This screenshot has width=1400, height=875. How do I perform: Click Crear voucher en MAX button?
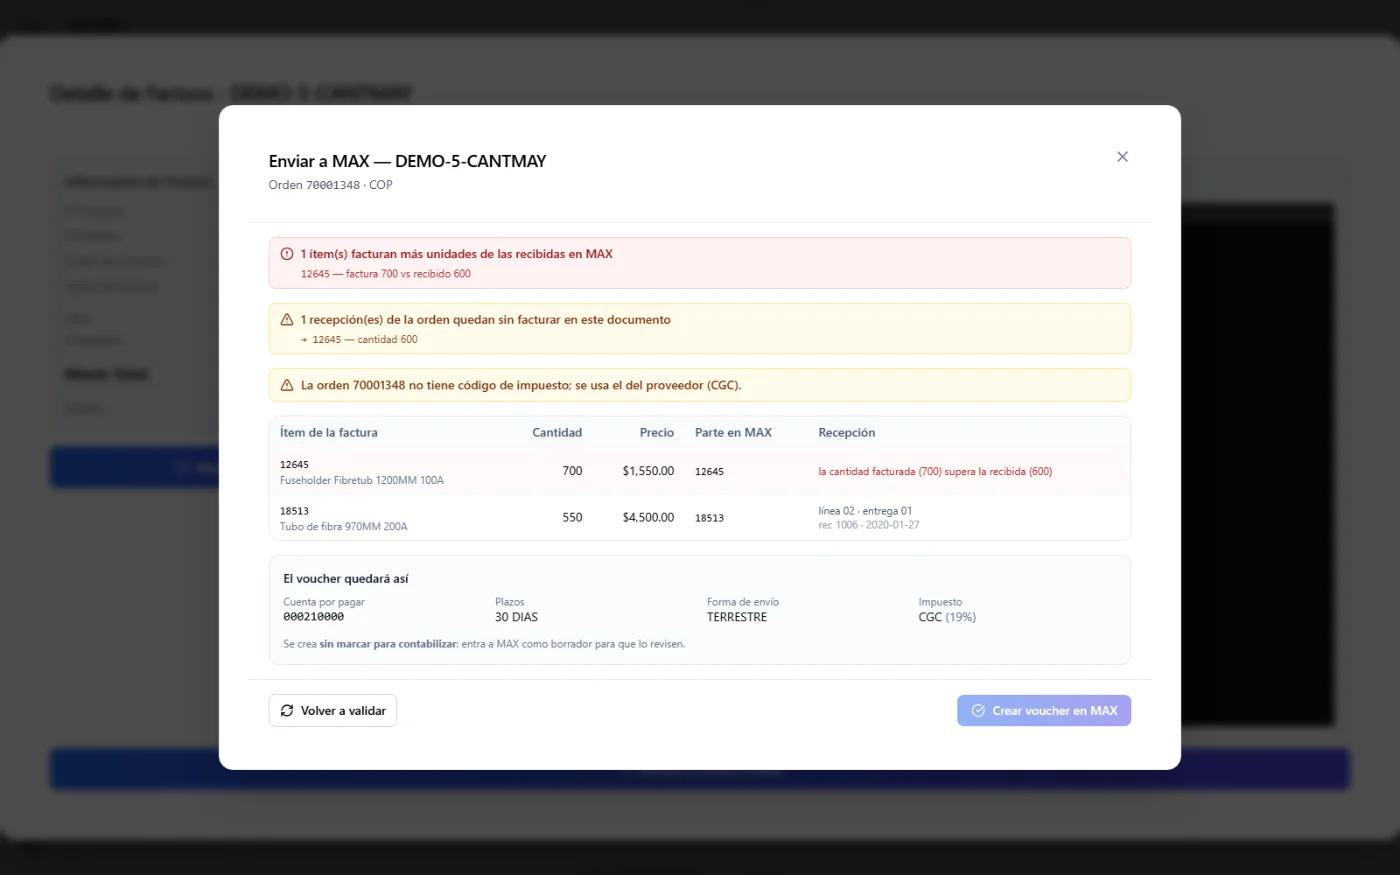tap(1044, 710)
